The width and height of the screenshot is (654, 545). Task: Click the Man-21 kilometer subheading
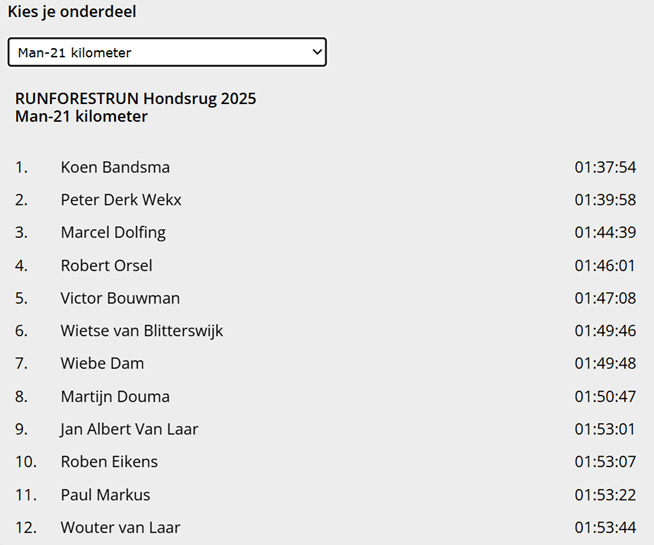[x=82, y=117]
